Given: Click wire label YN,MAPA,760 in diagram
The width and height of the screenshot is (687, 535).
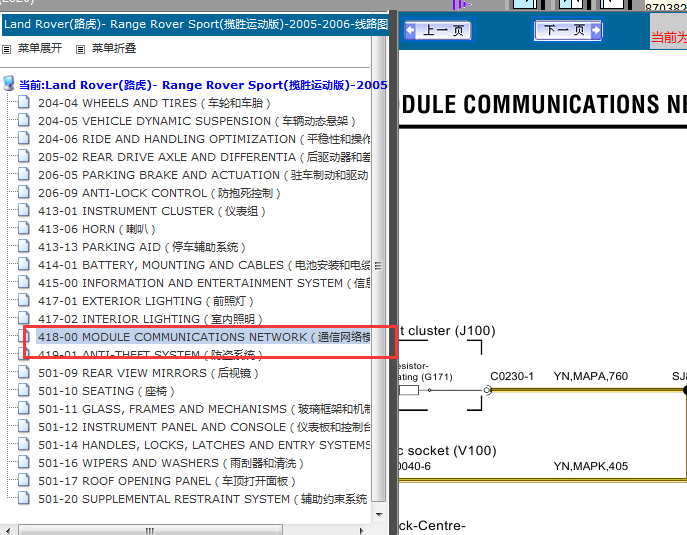Looking at the screenshot, I should (x=591, y=376).
